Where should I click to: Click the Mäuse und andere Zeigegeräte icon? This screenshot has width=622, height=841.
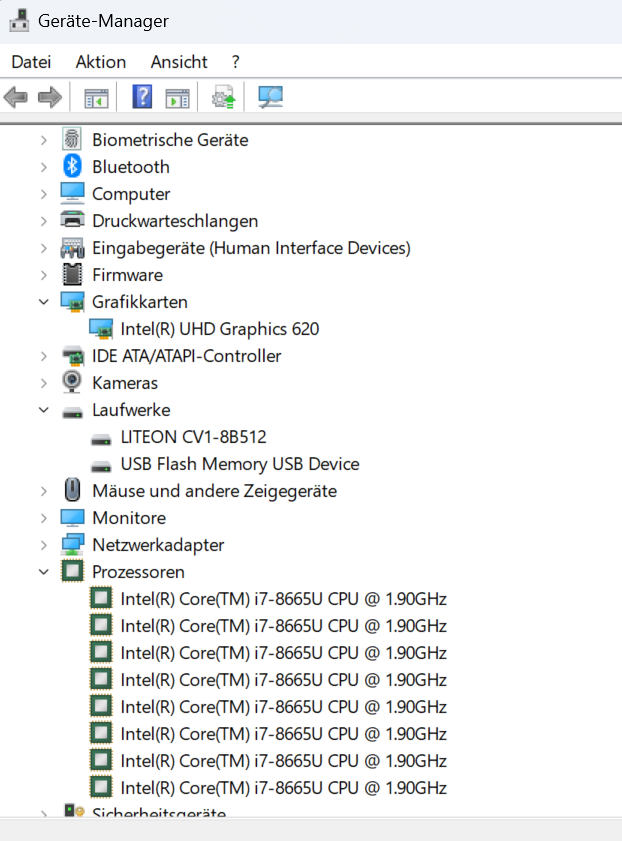[x=72, y=490]
